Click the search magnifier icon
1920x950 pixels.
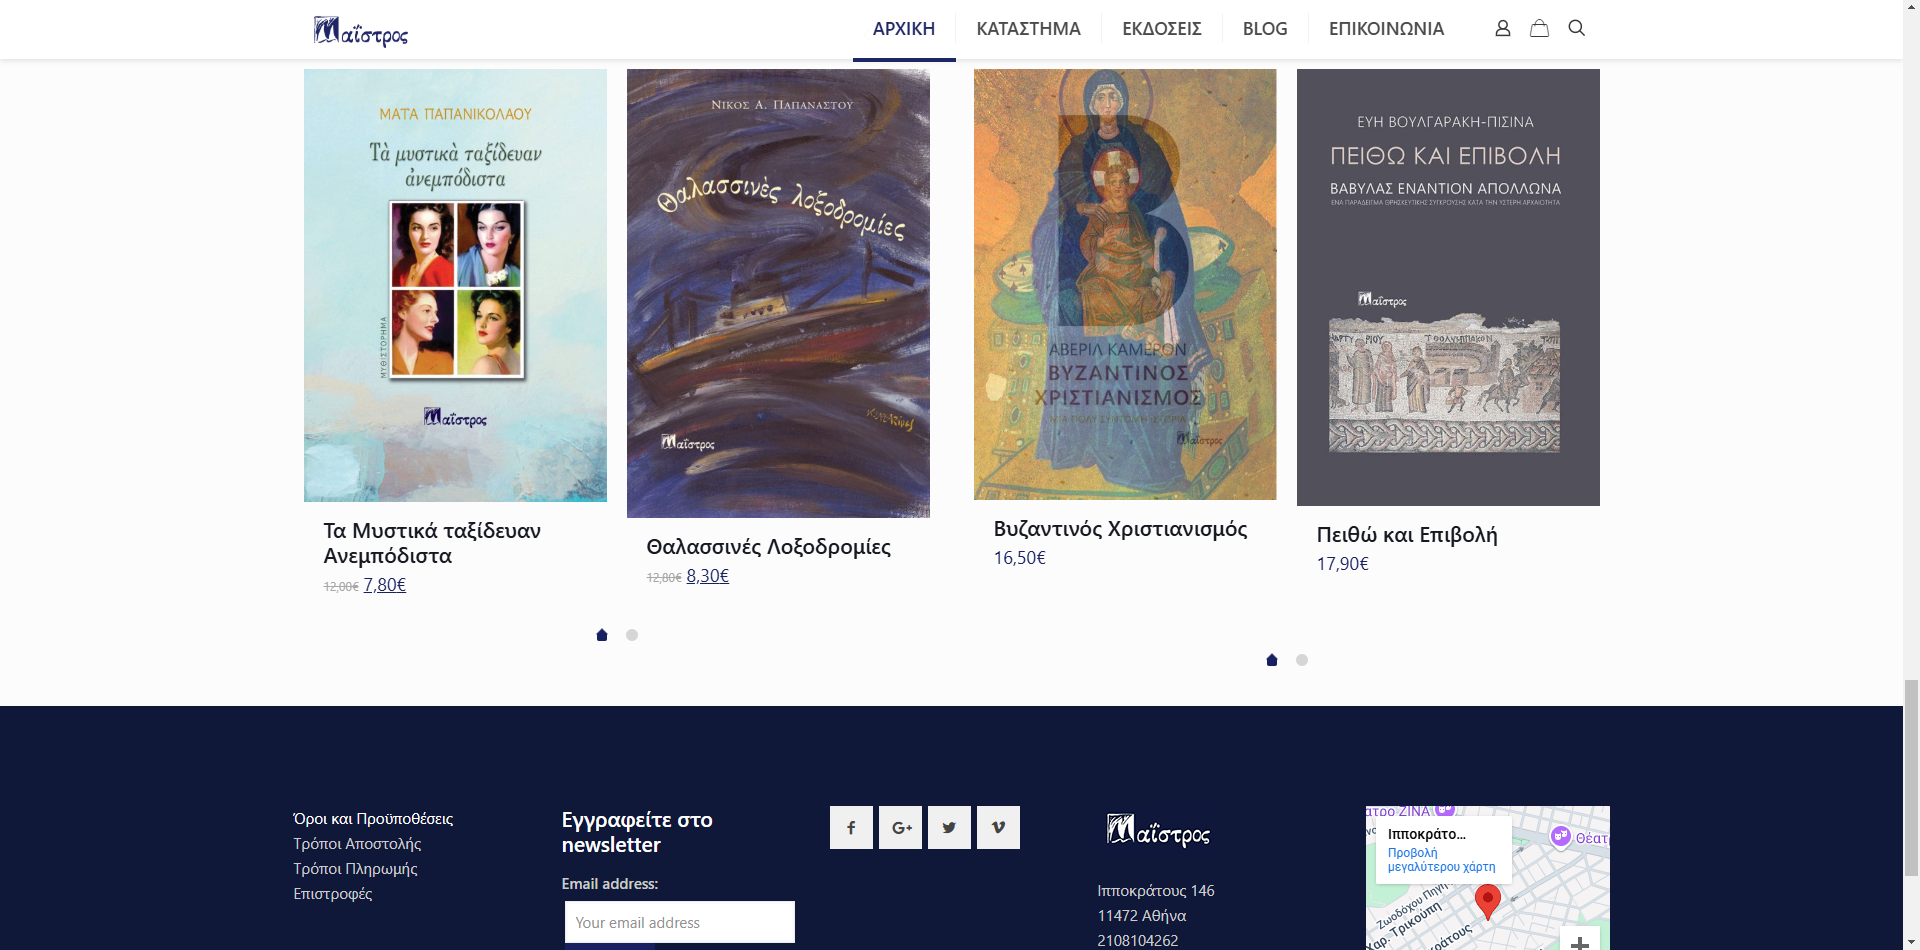[1576, 28]
